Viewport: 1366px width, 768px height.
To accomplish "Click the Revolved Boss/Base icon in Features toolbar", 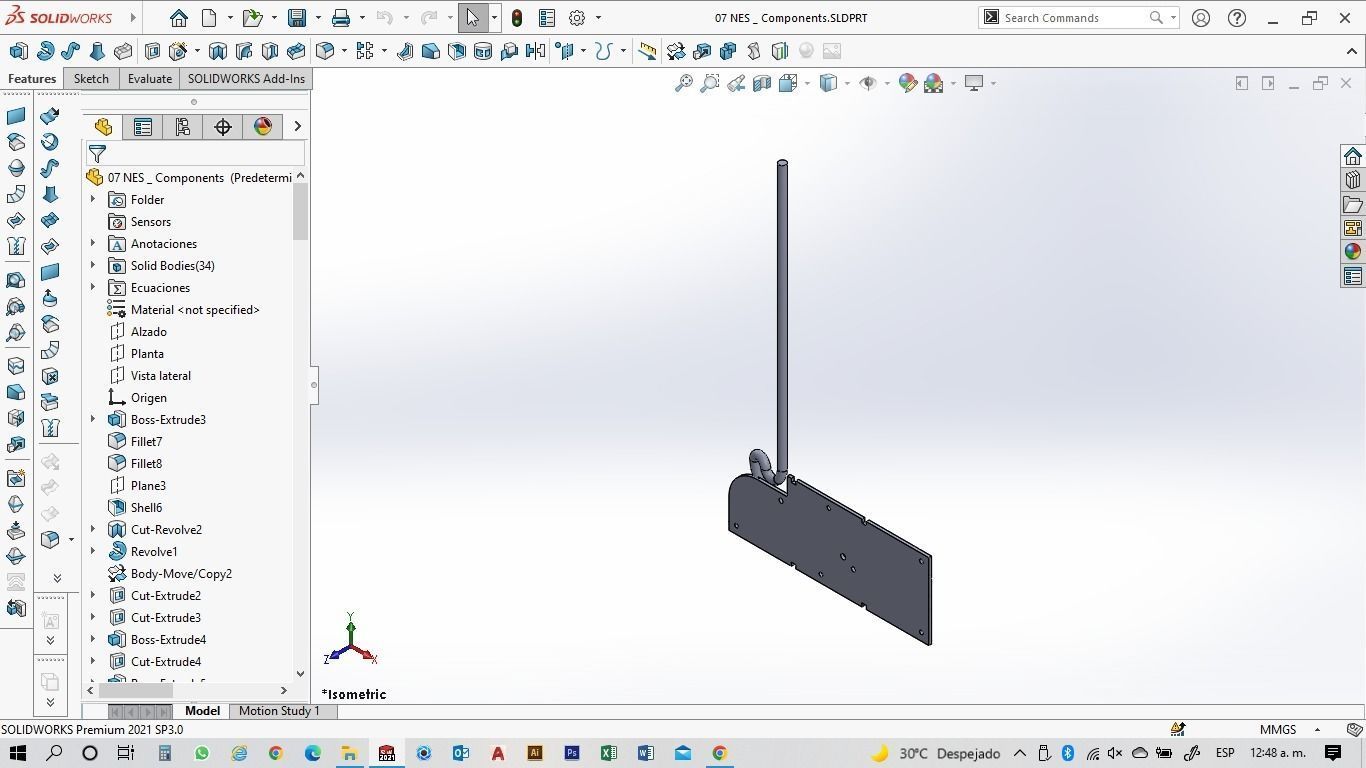I will (45, 51).
